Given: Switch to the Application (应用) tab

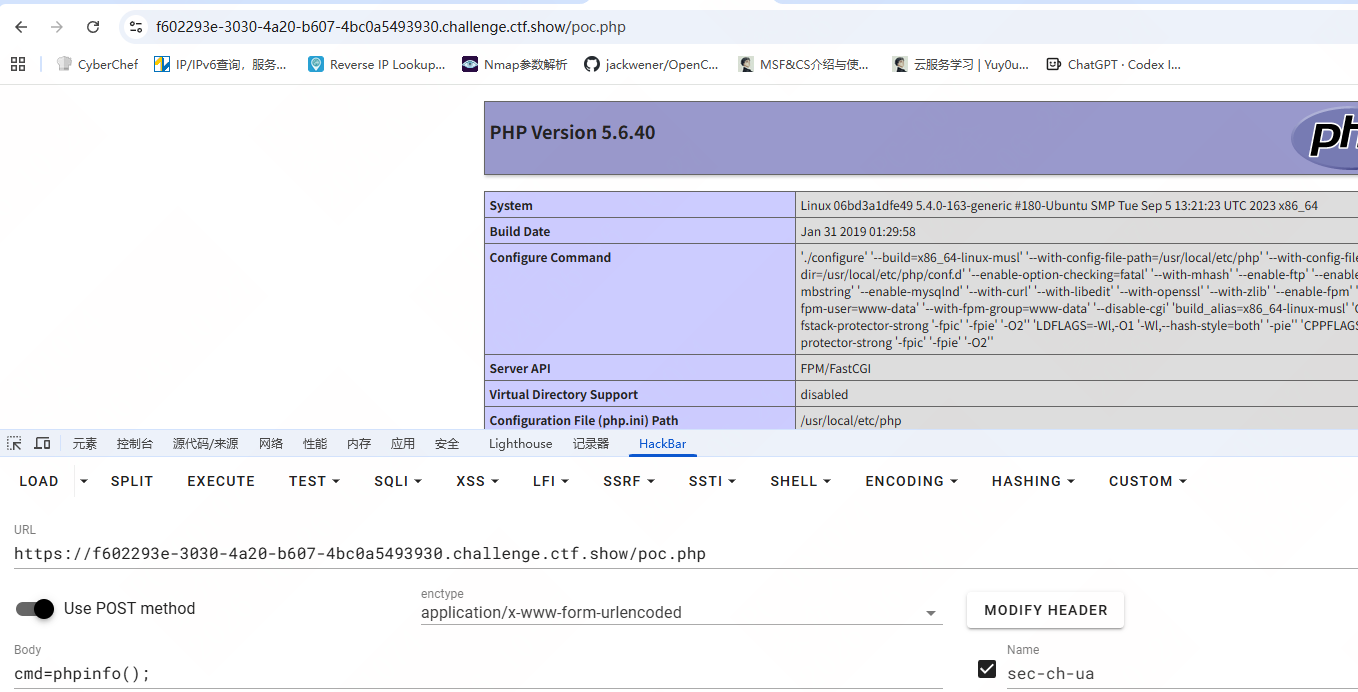Looking at the screenshot, I should tap(403, 444).
